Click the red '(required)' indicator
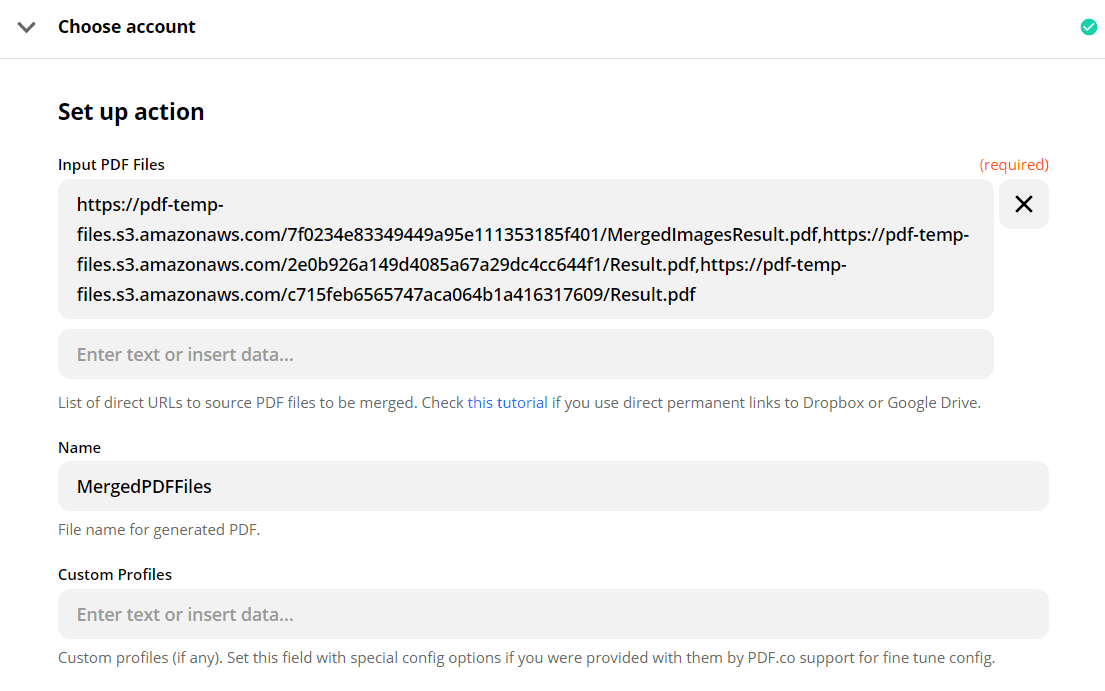 [1013, 164]
